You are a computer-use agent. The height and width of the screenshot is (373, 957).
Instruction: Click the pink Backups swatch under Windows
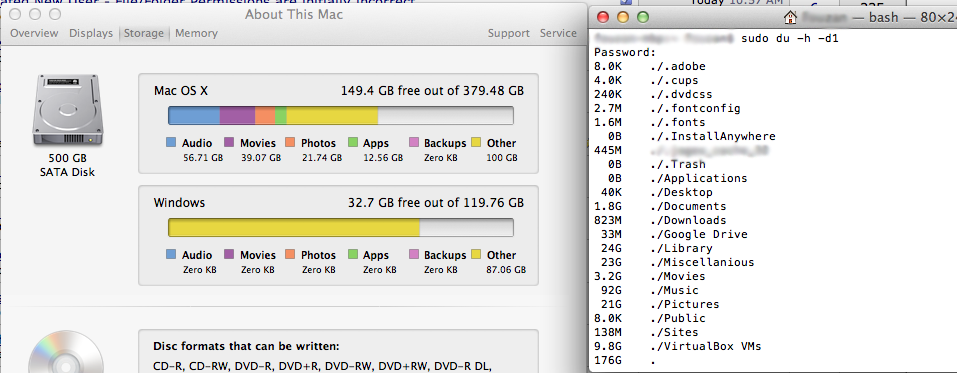click(x=414, y=255)
